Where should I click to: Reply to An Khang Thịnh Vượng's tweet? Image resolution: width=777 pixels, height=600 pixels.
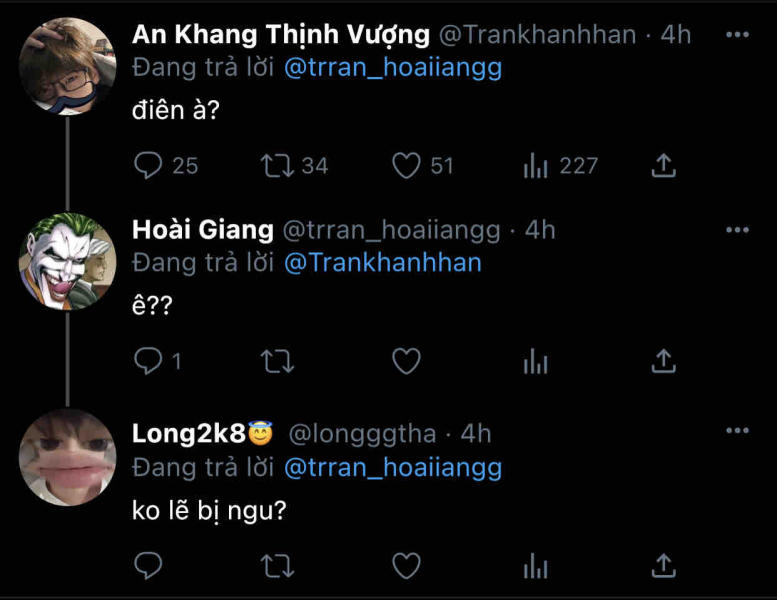pyautogui.click(x=149, y=165)
